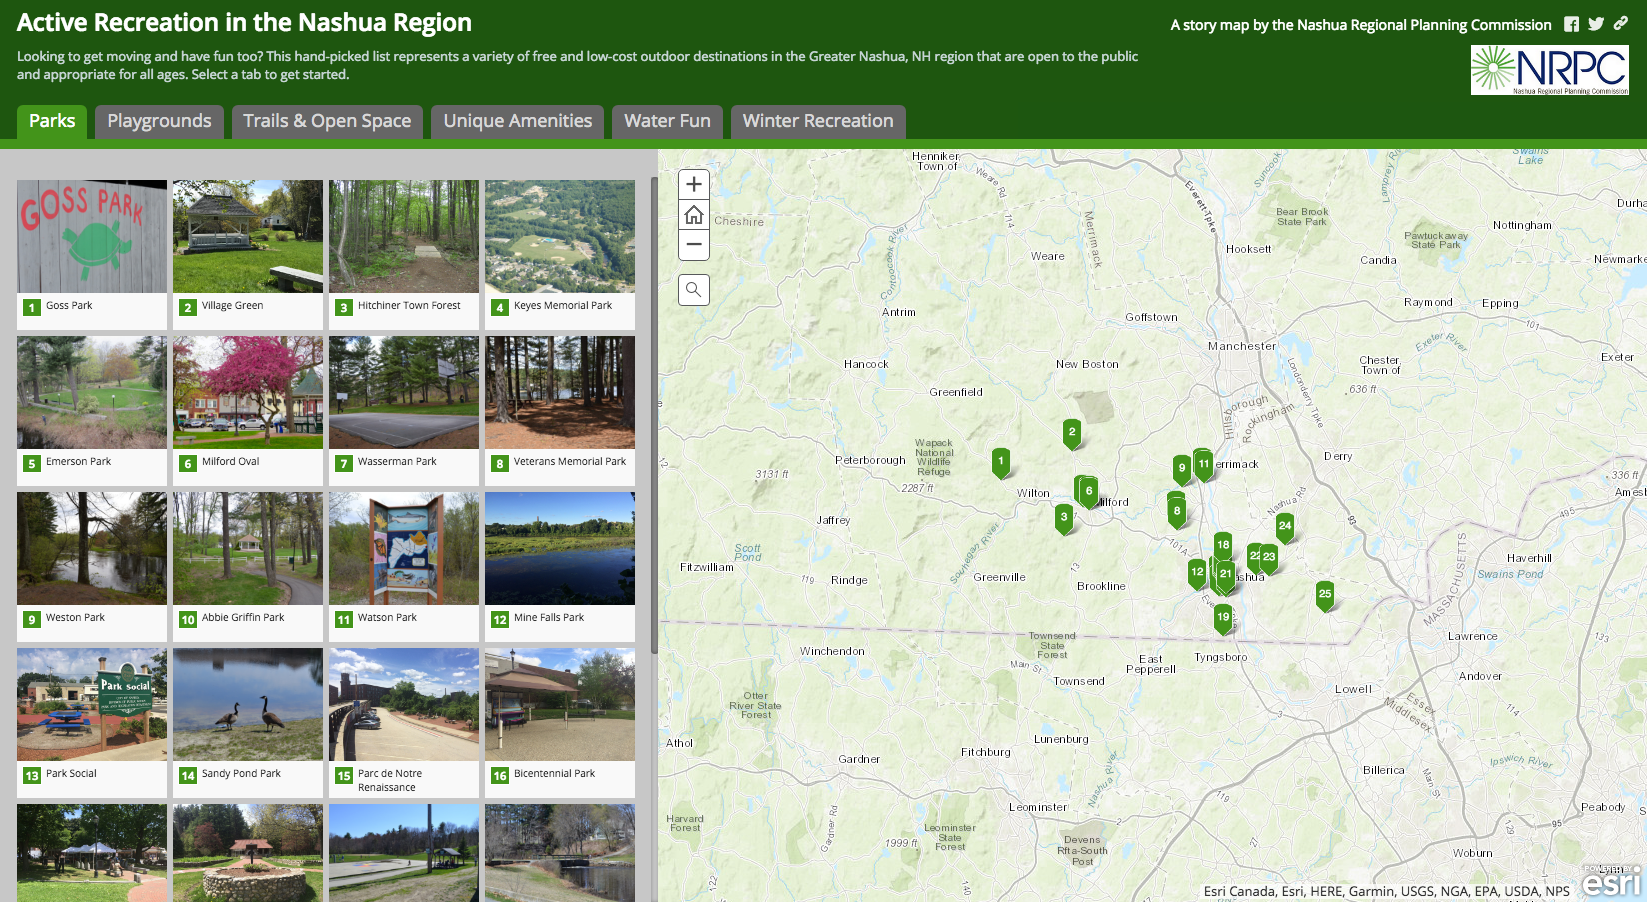The image size is (1647, 902).
Task: Click the story map title text
Action: point(244,23)
